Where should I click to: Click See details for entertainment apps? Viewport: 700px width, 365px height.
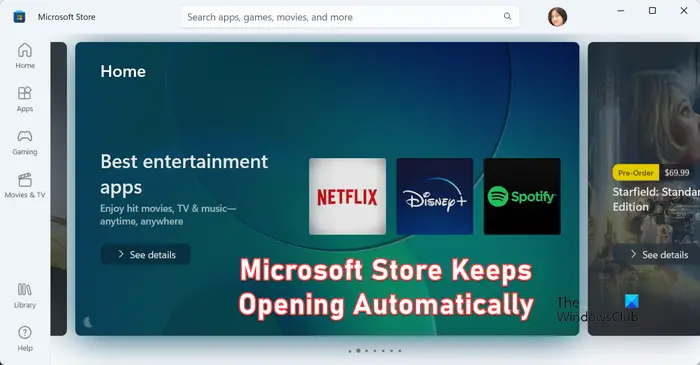(146, 254)
